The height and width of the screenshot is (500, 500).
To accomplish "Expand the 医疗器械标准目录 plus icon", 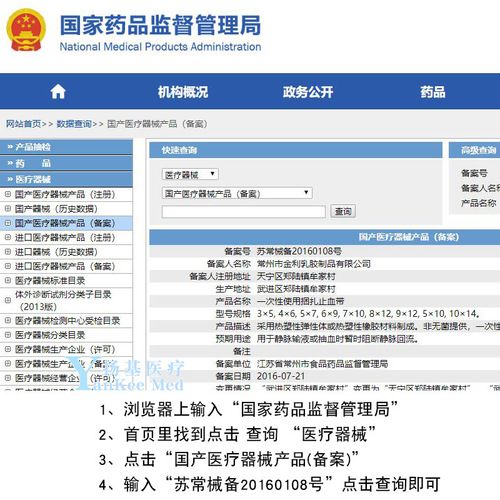I will [8, 280].
